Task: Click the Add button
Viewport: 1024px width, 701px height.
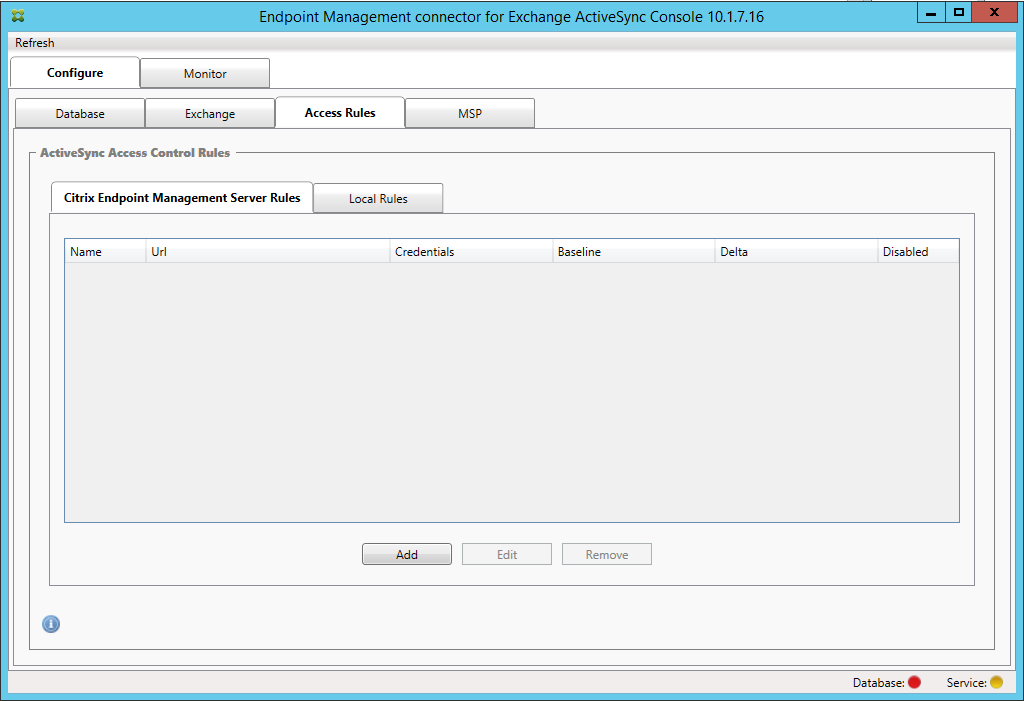Action: [406, 554]
